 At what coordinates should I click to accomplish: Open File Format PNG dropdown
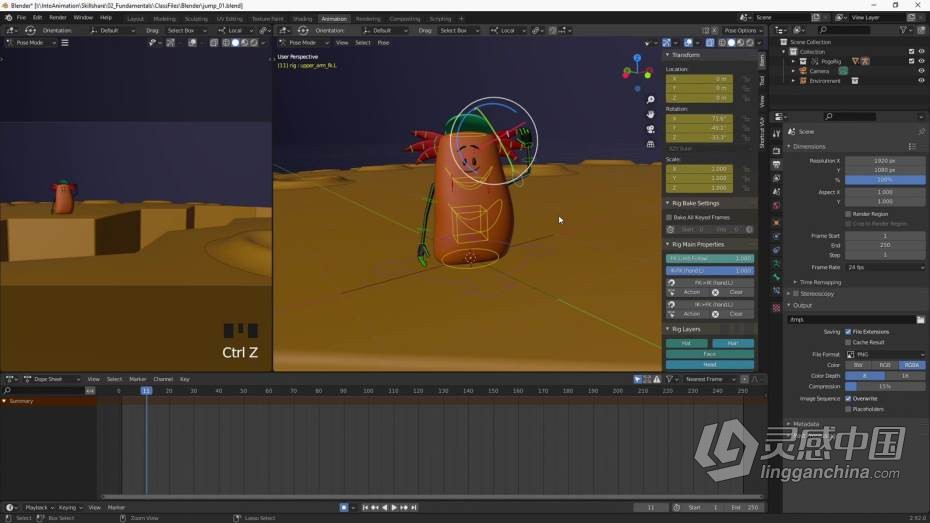click(885, 355)
